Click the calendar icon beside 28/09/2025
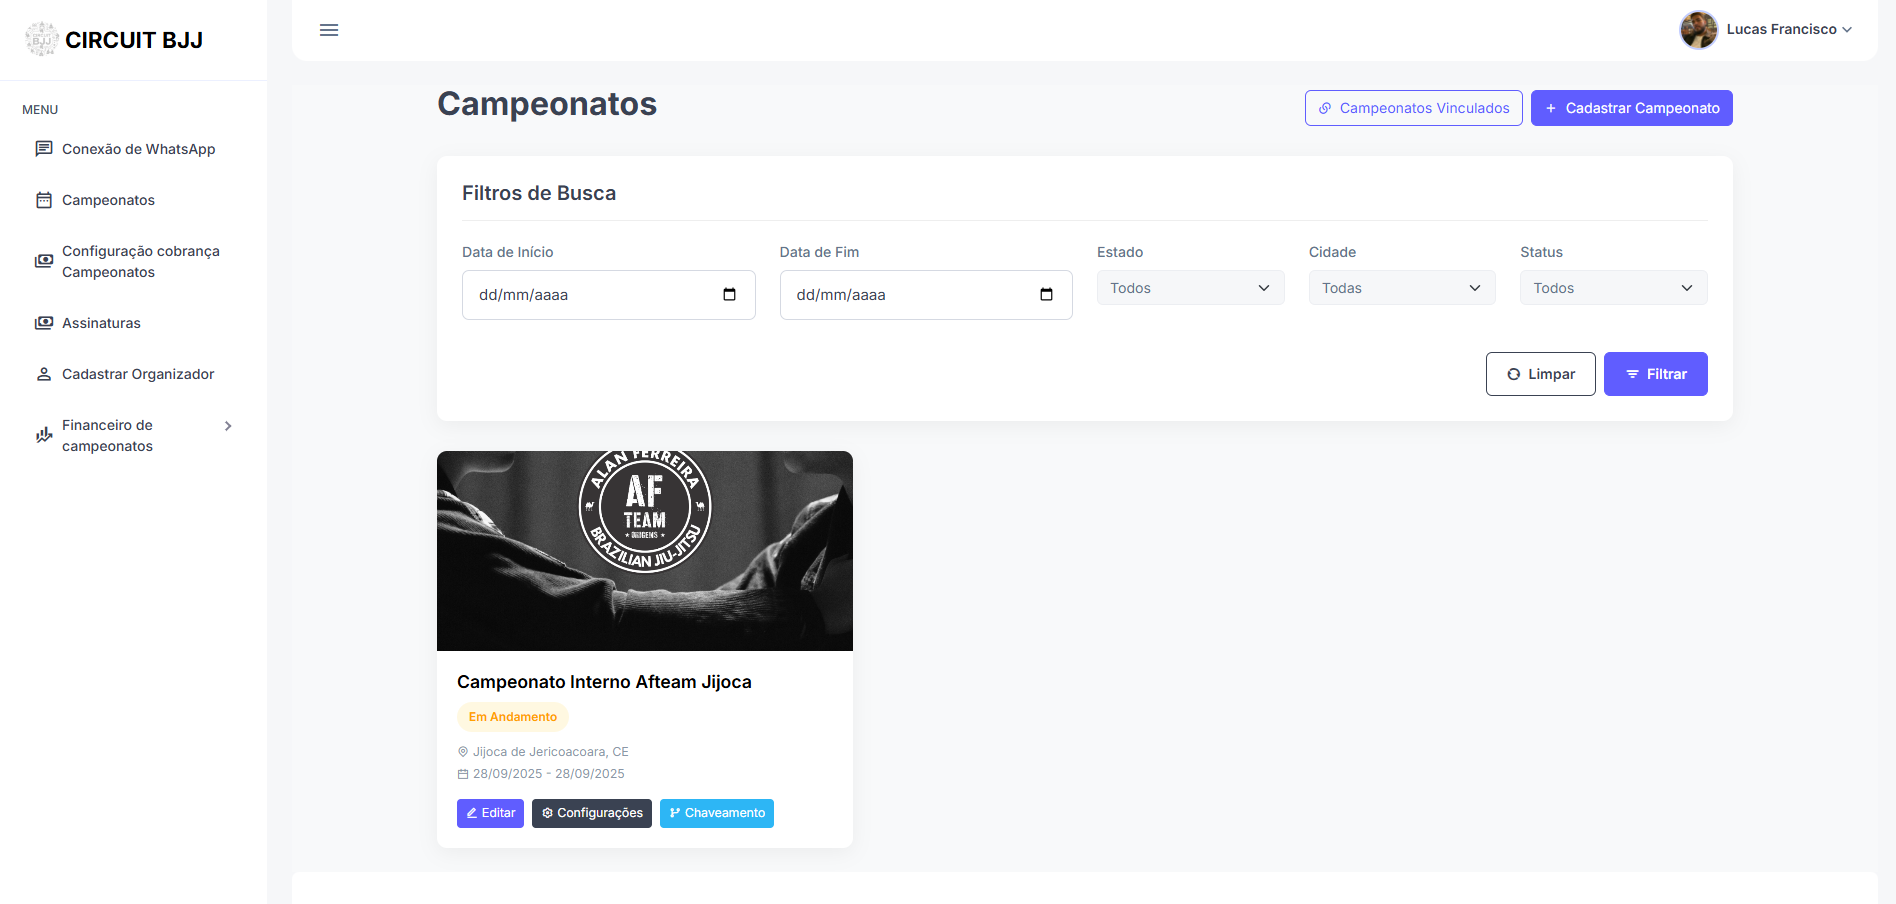Screen dimensions: 1896x904 (x=463, y=774)
